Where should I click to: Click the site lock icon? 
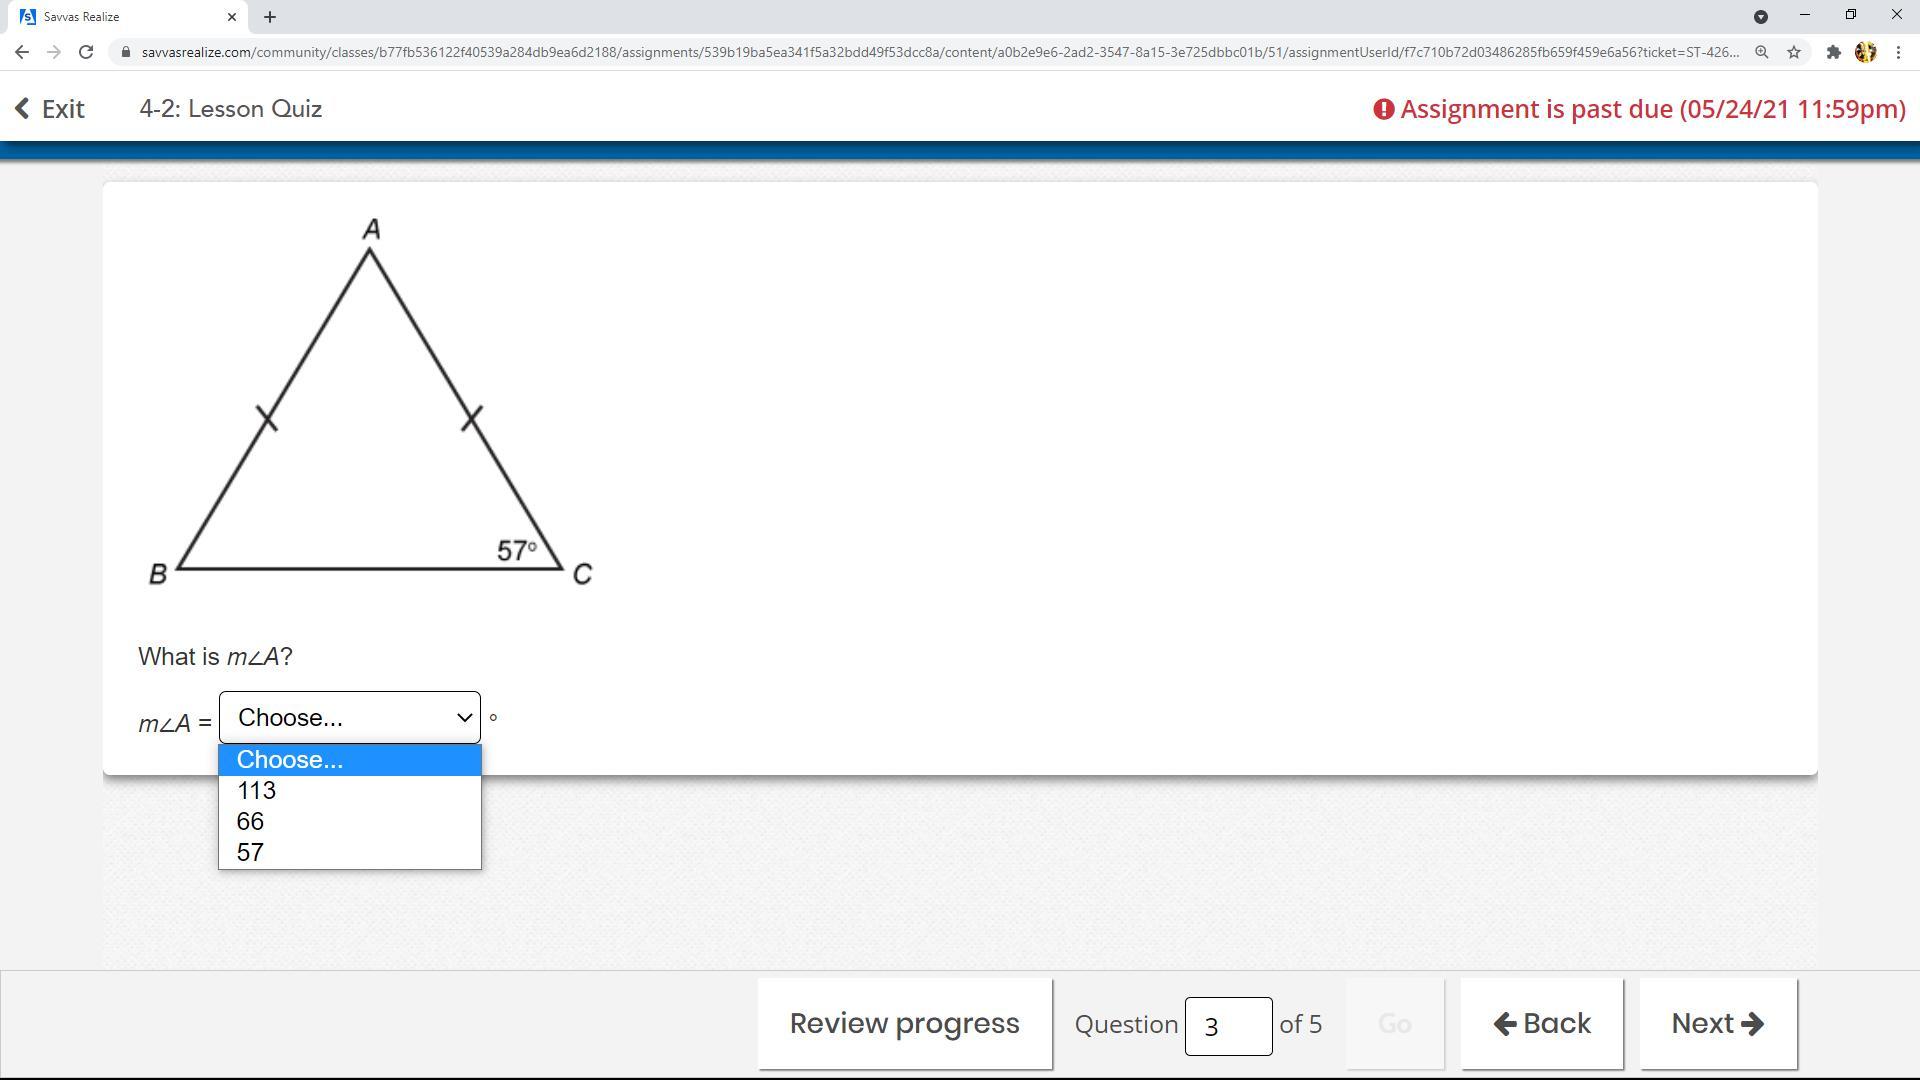pyautogui.click(x=126, y=52)
